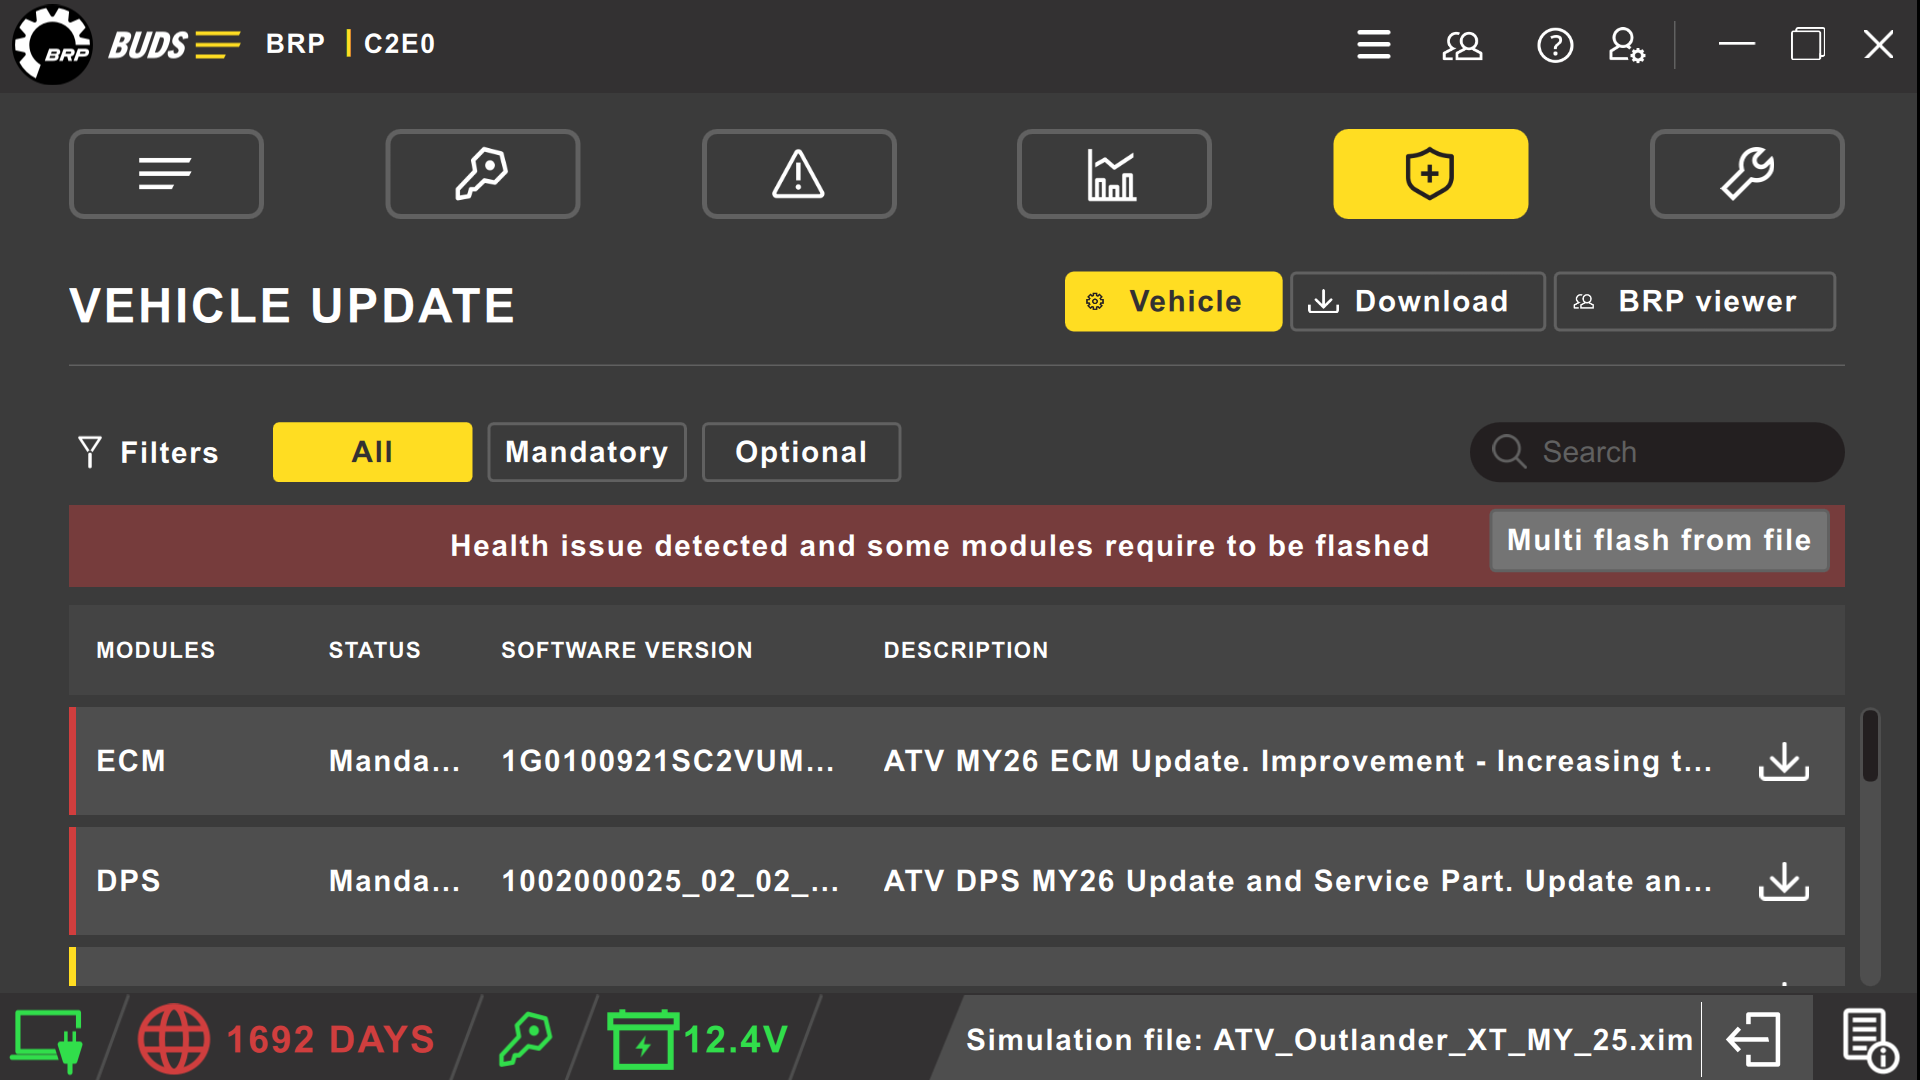This screenshot has height=1080, width=1920.
Task: Click ATV DPS MY26 Update description
Action: coord(1298,881)
